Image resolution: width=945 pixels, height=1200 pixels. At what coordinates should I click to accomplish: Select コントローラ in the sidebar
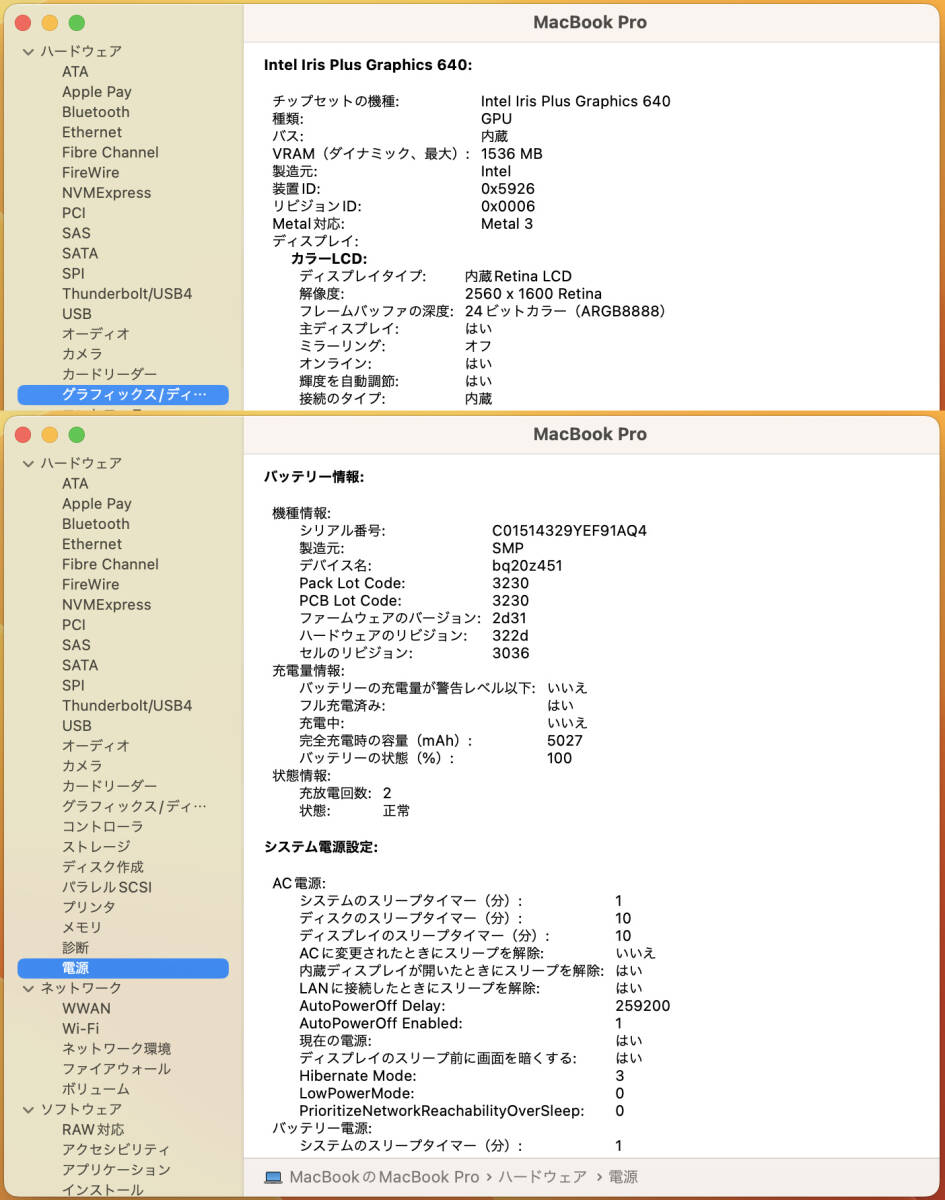[103, 827]
